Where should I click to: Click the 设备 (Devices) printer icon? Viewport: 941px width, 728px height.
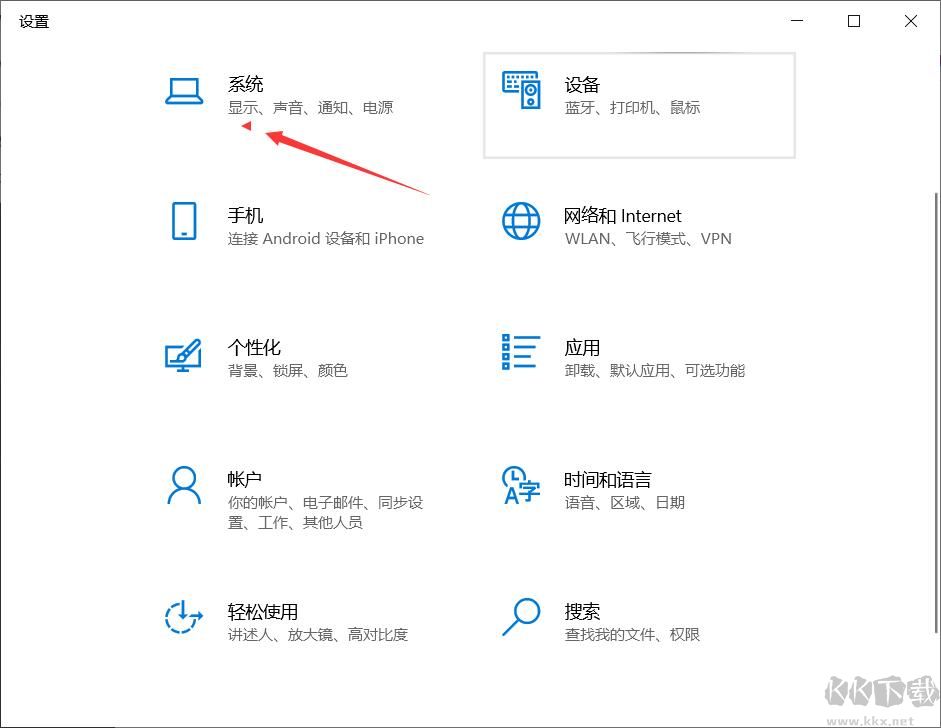(x=521, y=92)
